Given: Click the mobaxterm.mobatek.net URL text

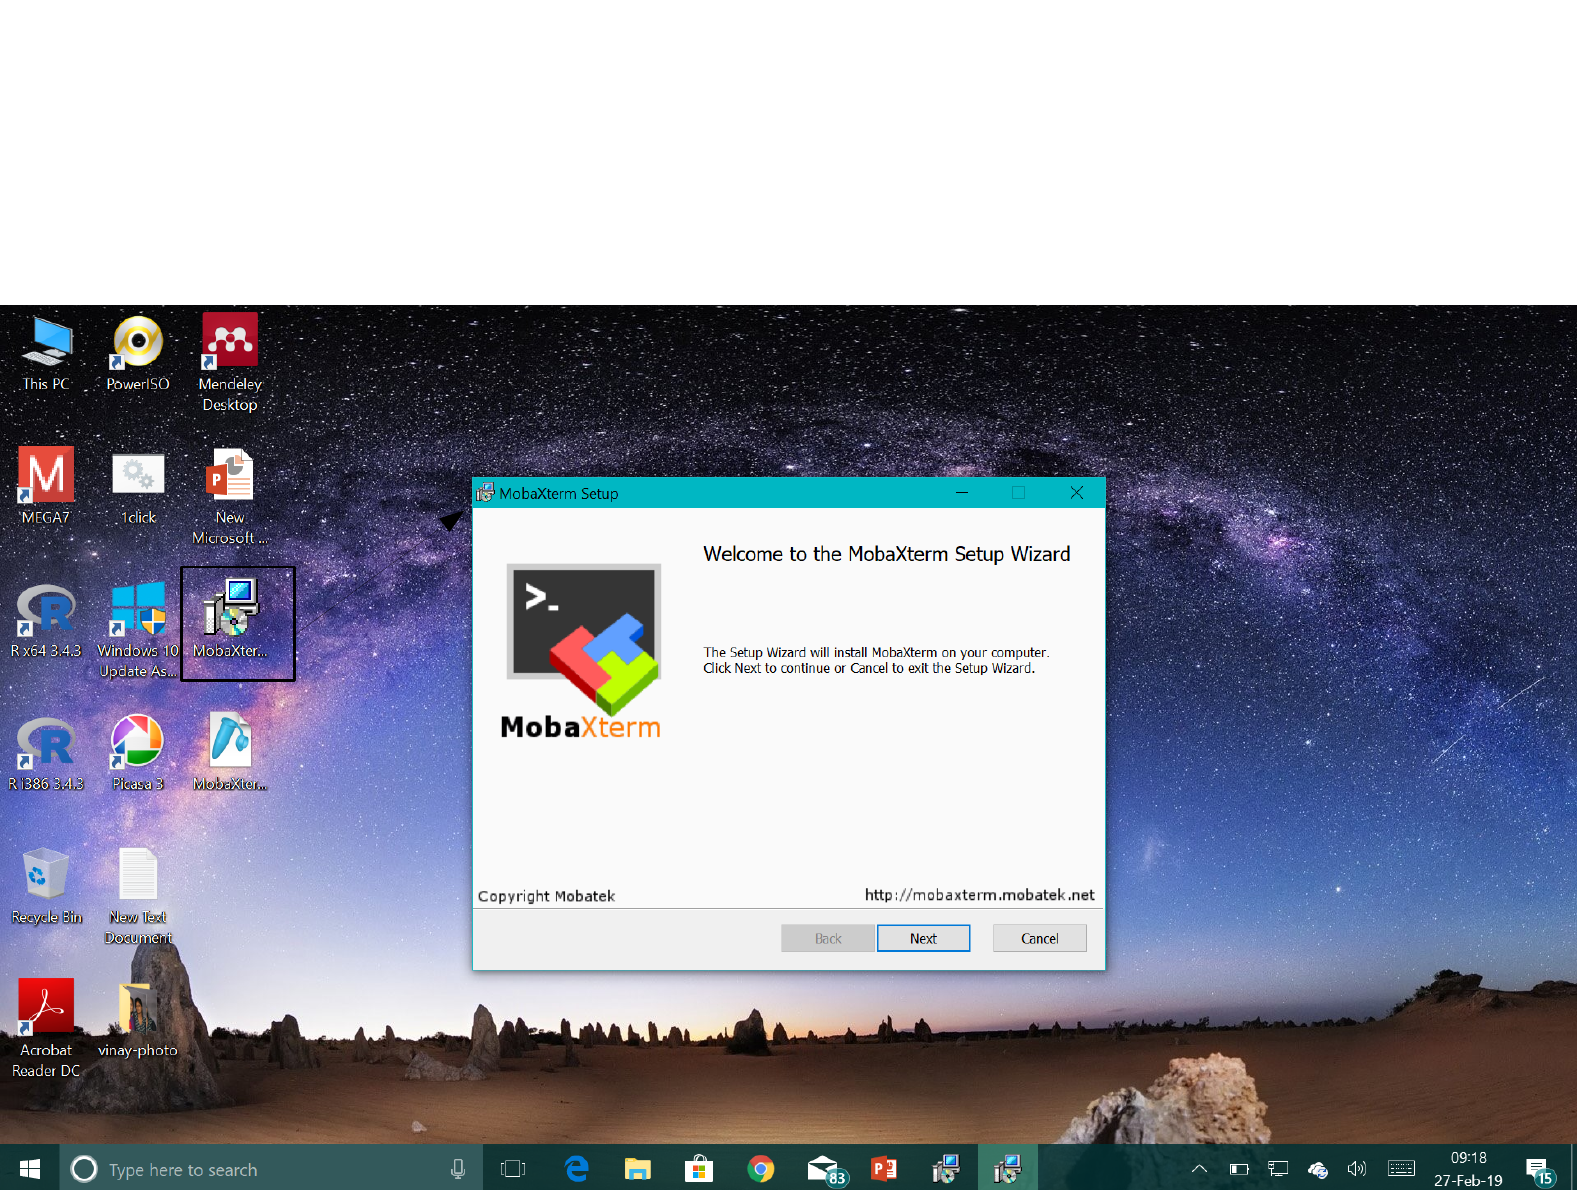Looking at the screenshot, I should point(980,895).
